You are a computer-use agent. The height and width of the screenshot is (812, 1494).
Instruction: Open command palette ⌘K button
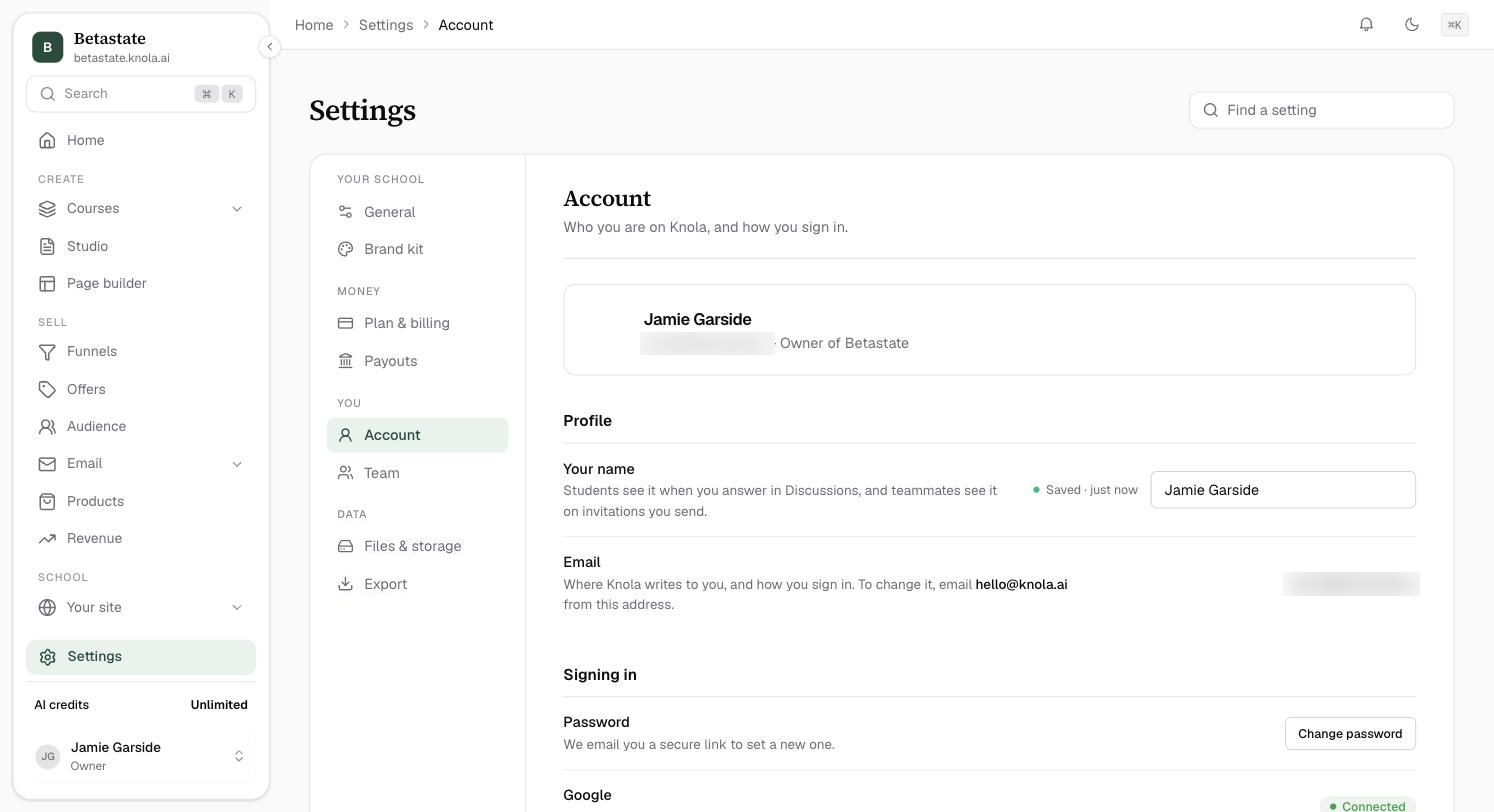(x=1455, y=25)
